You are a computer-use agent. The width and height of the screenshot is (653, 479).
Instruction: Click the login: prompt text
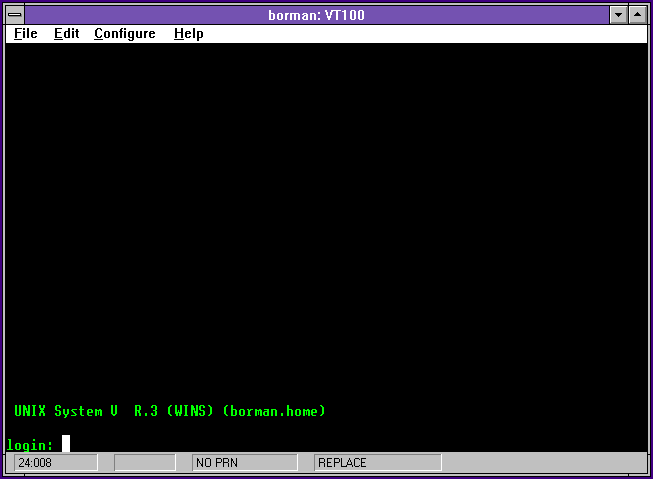pos(30,445)
